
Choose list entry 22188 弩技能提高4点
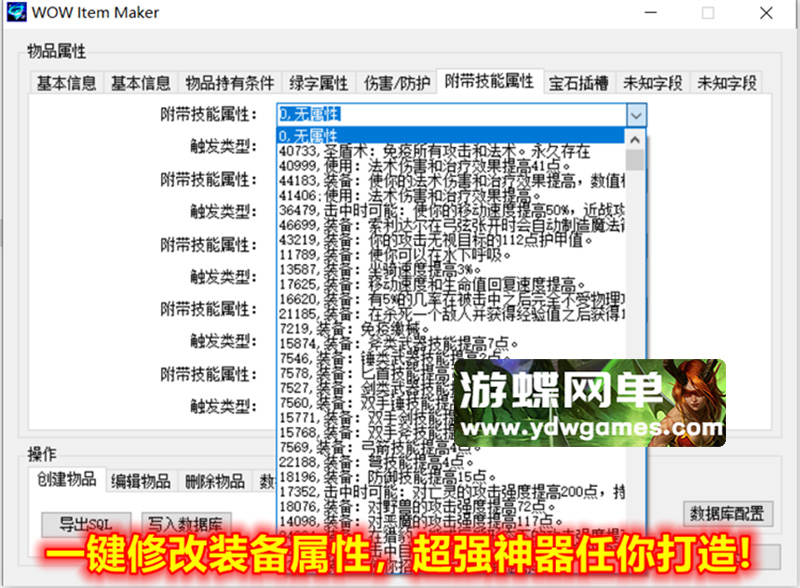[x=451, y=462]
